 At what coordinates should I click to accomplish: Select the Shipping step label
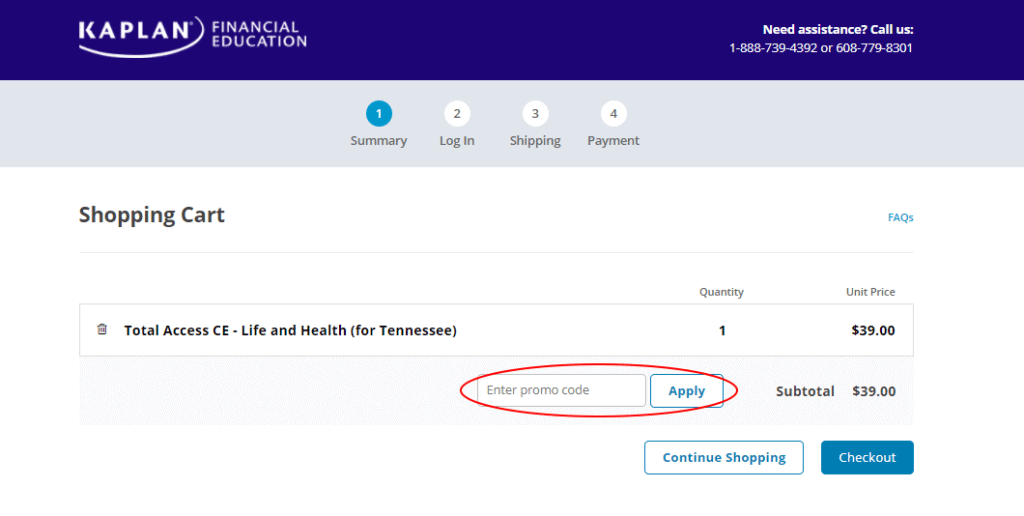tap(535, 141)
